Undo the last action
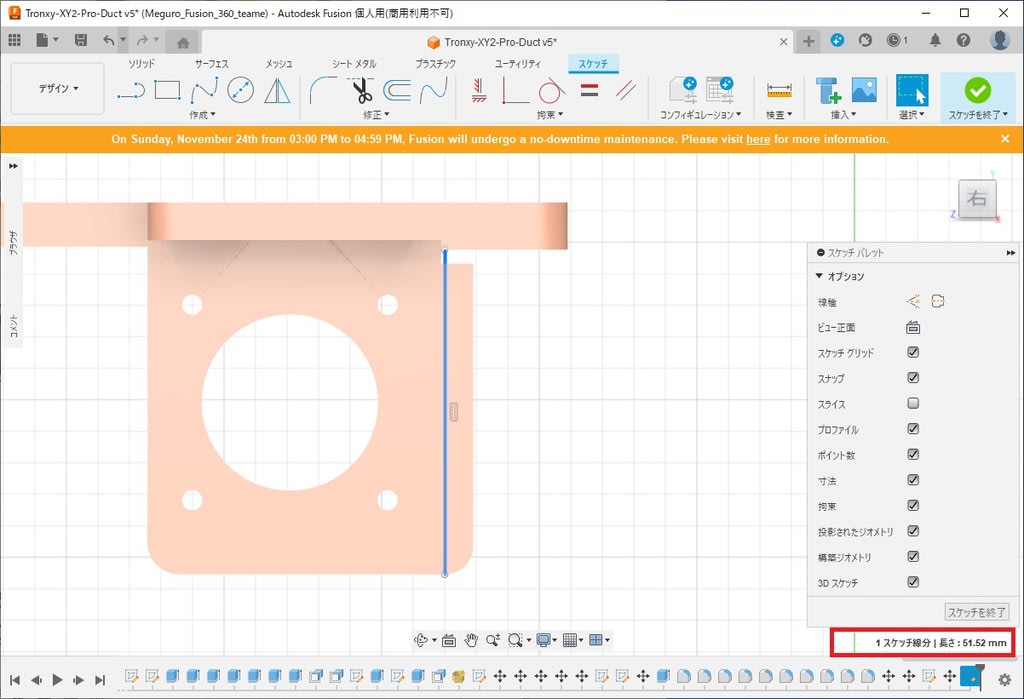 coord(108,41)
